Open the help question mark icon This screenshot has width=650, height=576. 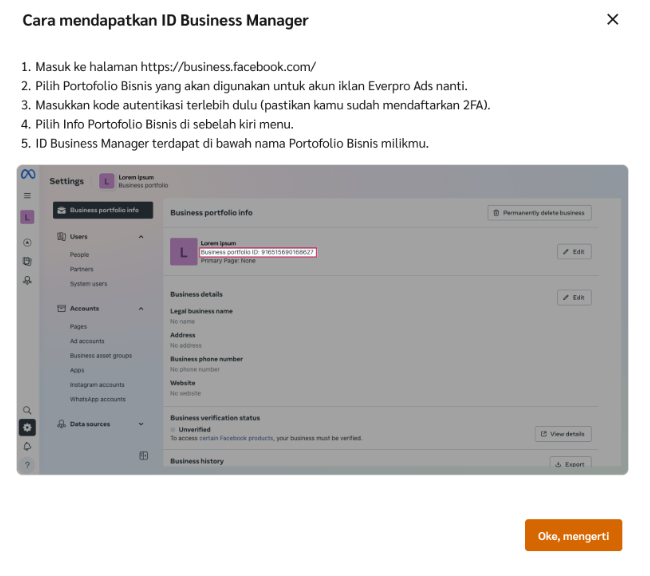tap(28, 464)
